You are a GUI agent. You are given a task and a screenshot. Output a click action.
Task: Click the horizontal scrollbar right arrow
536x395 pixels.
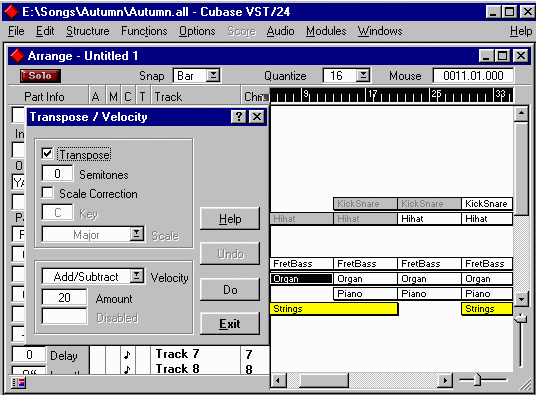(445, 380)
